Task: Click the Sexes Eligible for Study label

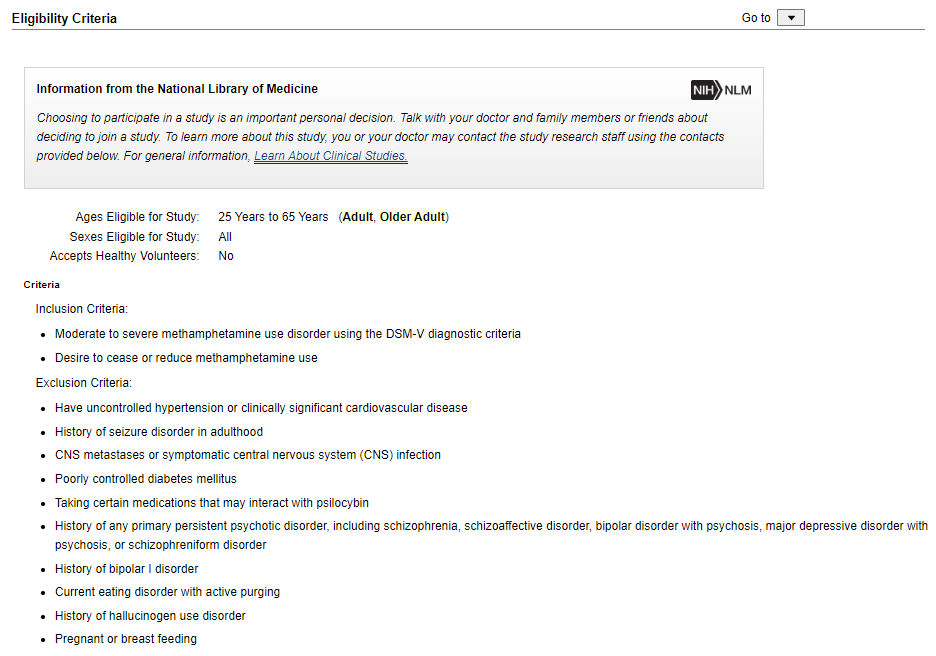Action: [x=134, y=237]
